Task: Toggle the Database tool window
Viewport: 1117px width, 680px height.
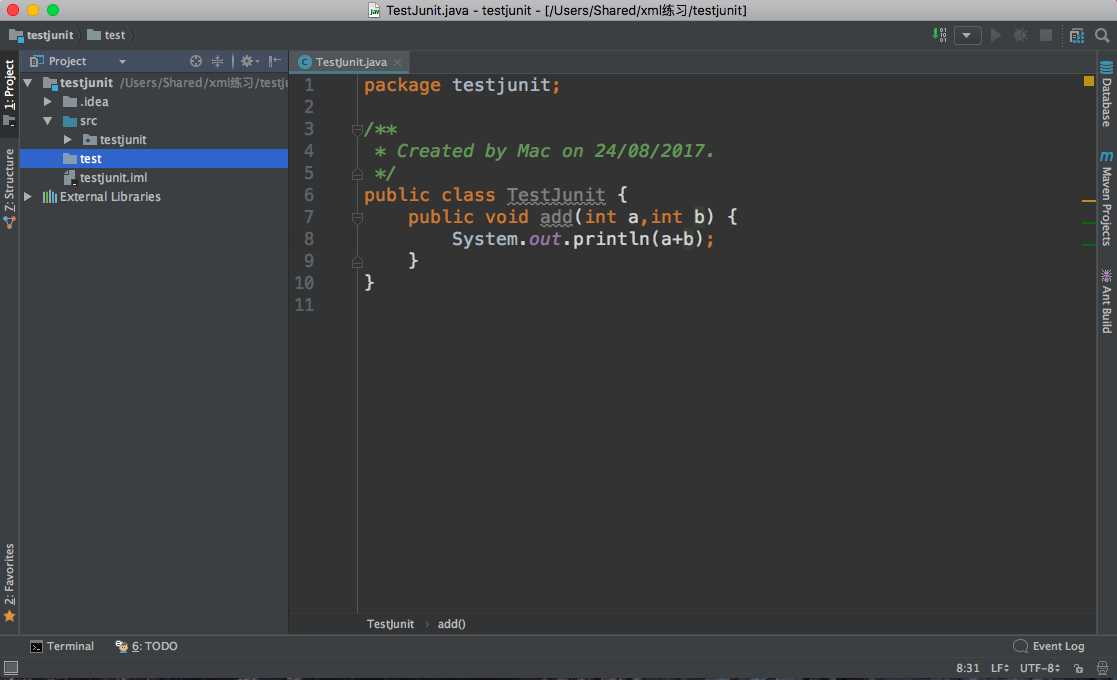Action: pyautogui.click(x=1106, y=95)
